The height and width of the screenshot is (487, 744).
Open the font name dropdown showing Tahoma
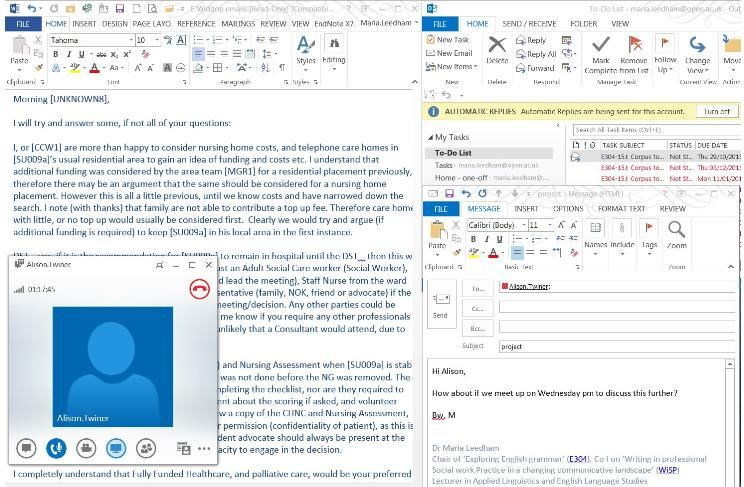pos(131,40)
